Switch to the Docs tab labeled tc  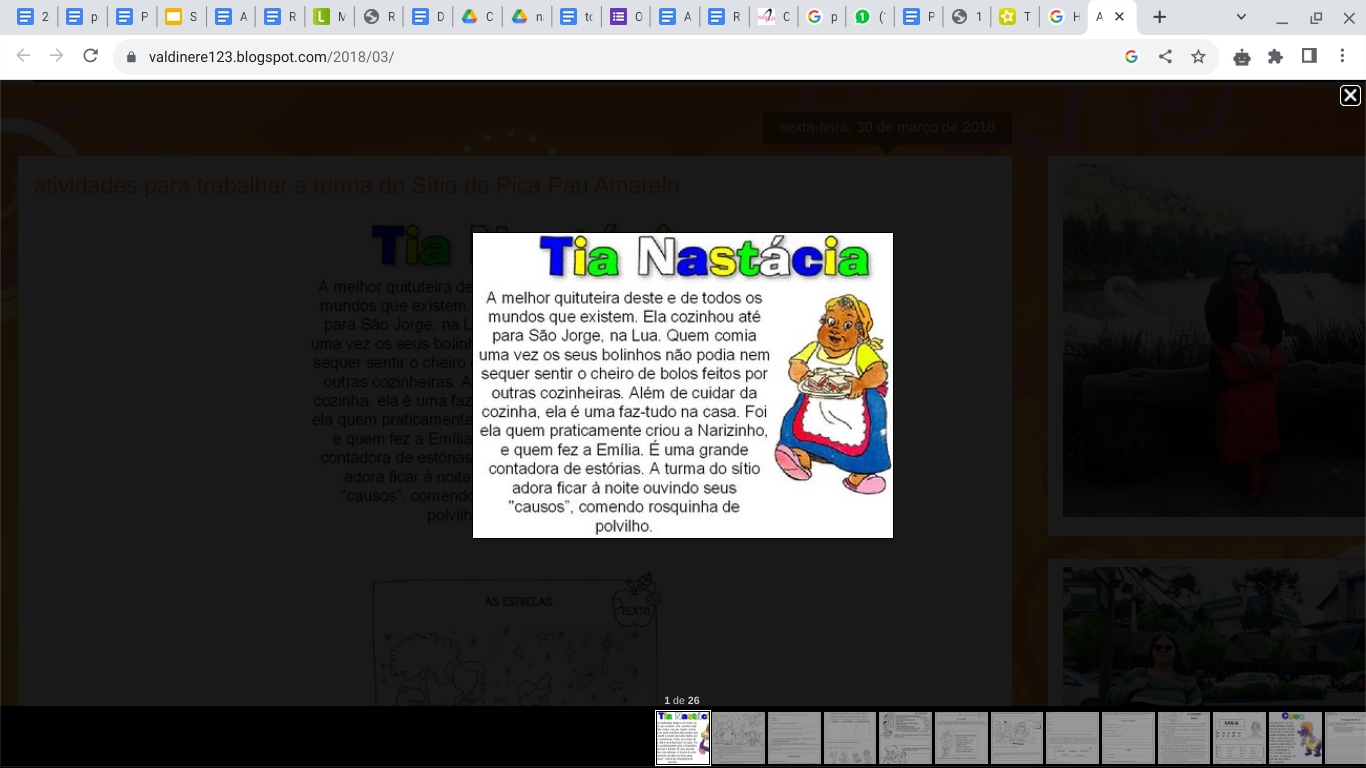click(576, 17)
